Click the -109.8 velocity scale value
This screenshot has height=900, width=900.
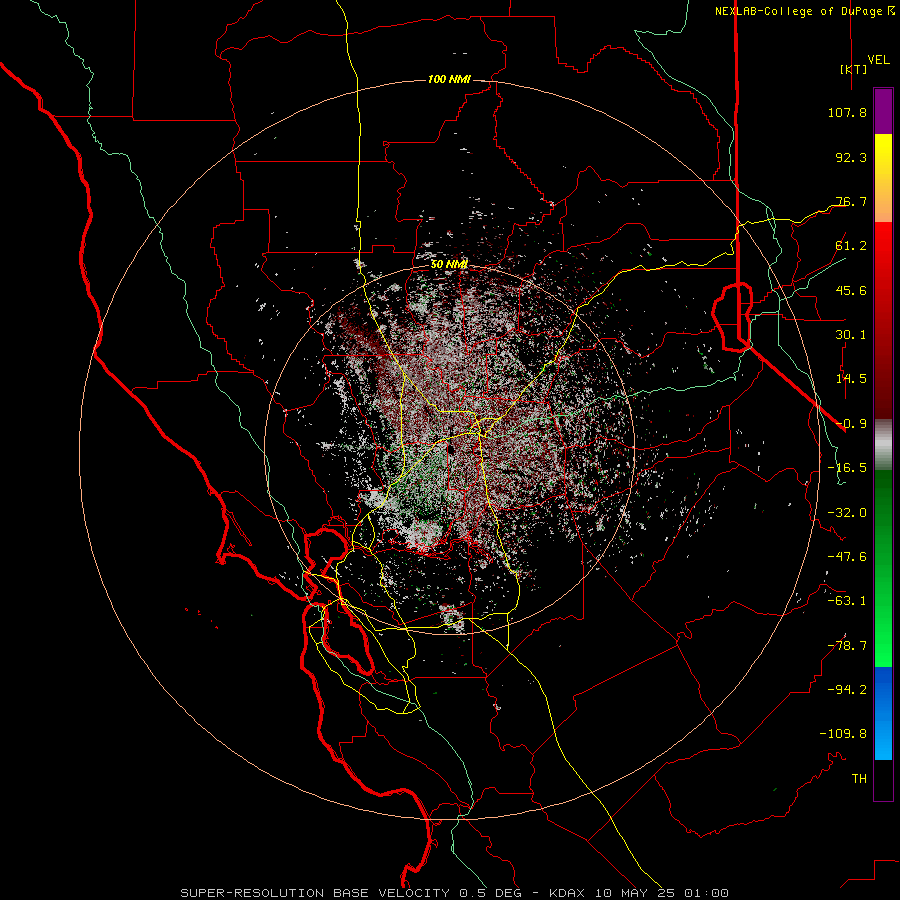843,734
